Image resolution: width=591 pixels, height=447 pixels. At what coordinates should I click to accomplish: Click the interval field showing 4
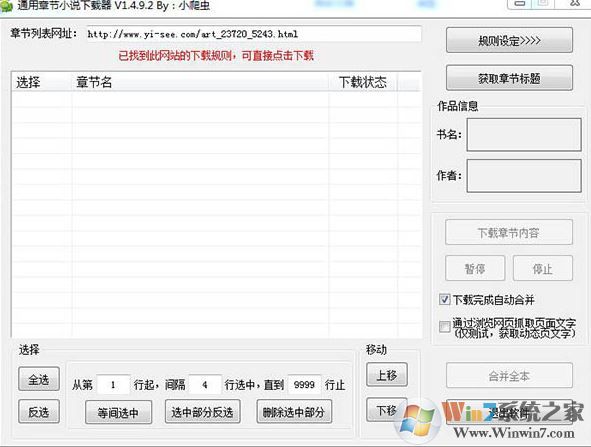(x=205, y=385)
